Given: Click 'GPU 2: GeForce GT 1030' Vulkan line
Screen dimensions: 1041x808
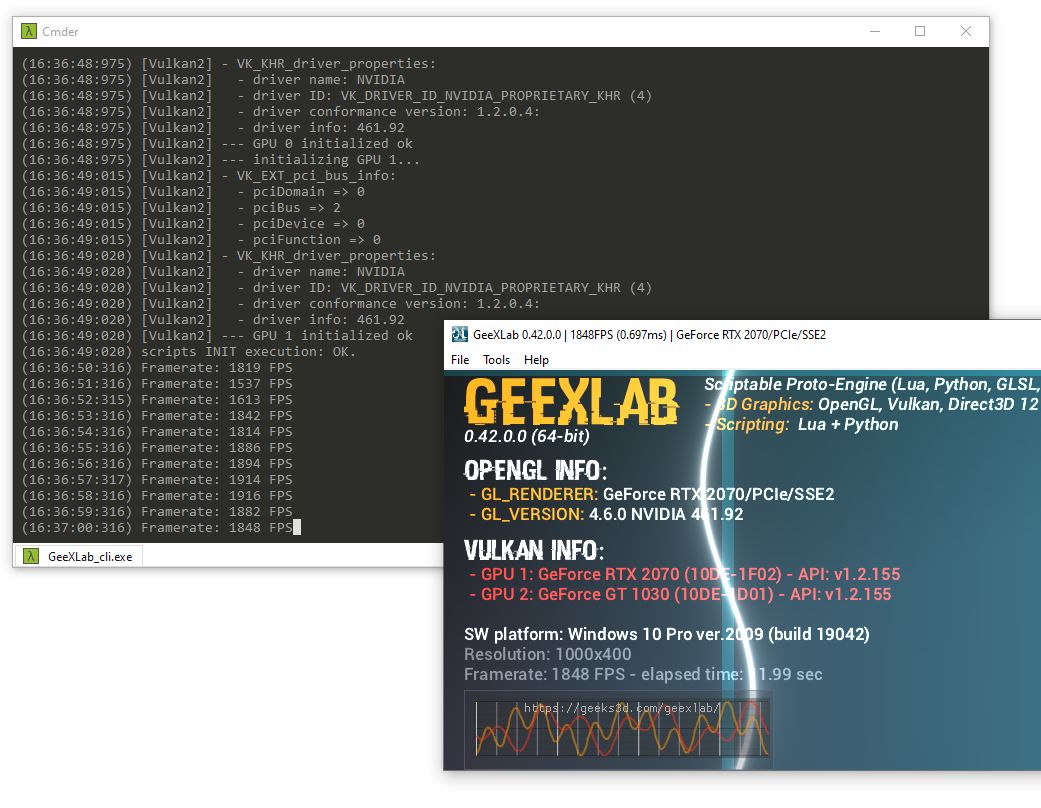Looking at the screenshot, I should pos(680,594).
